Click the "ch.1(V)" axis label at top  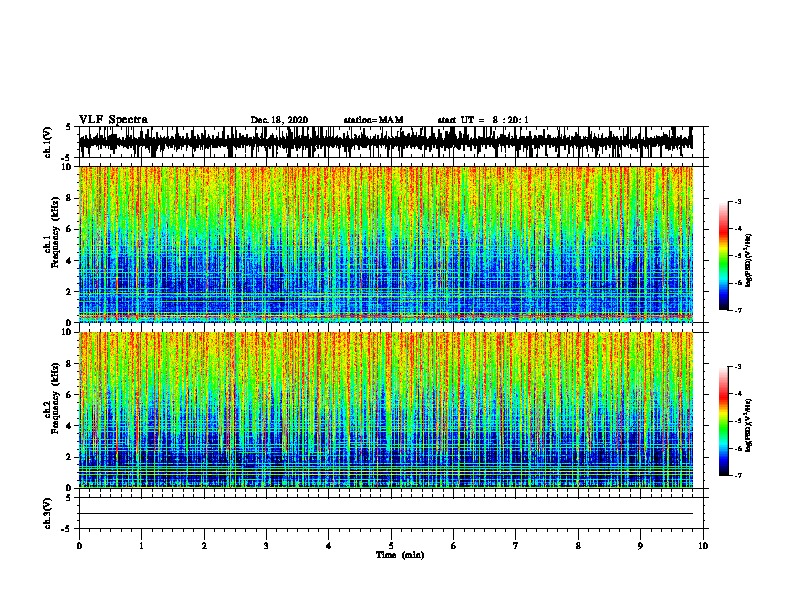click(48, 142)
